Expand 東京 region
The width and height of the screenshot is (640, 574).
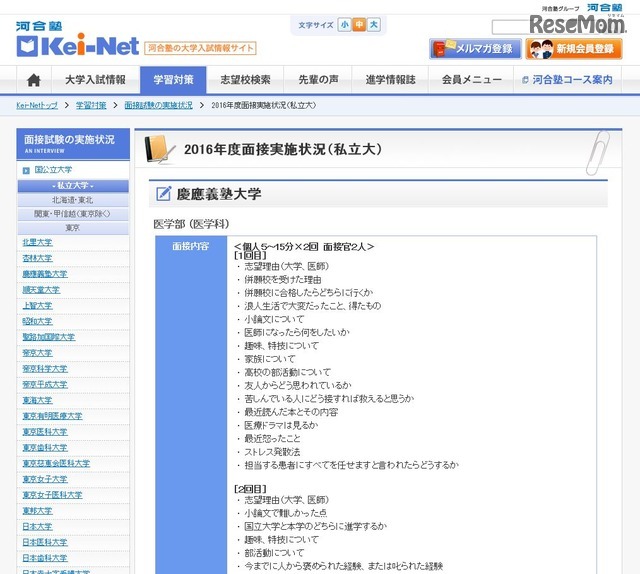73,228
